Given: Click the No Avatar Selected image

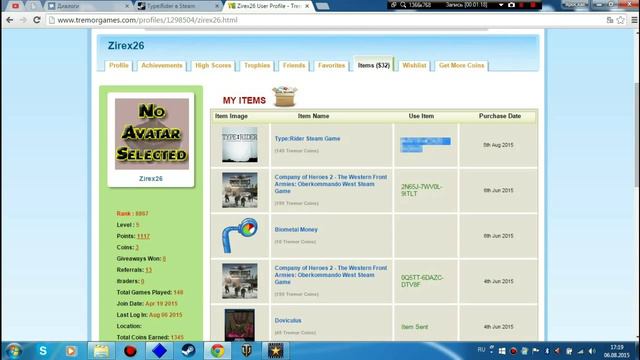Looking at the screenshot, I should pyautogui.click(x=151, y=134).
